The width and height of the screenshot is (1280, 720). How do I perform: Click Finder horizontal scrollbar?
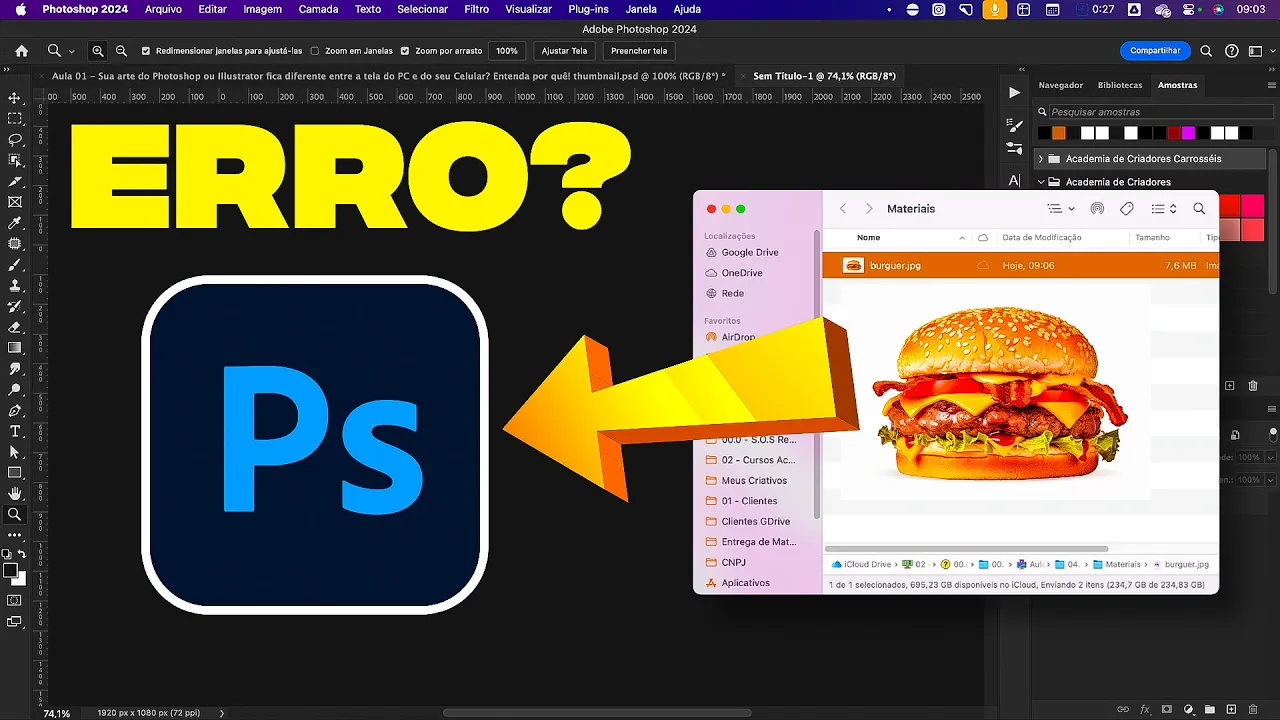(x=967, y=548)
